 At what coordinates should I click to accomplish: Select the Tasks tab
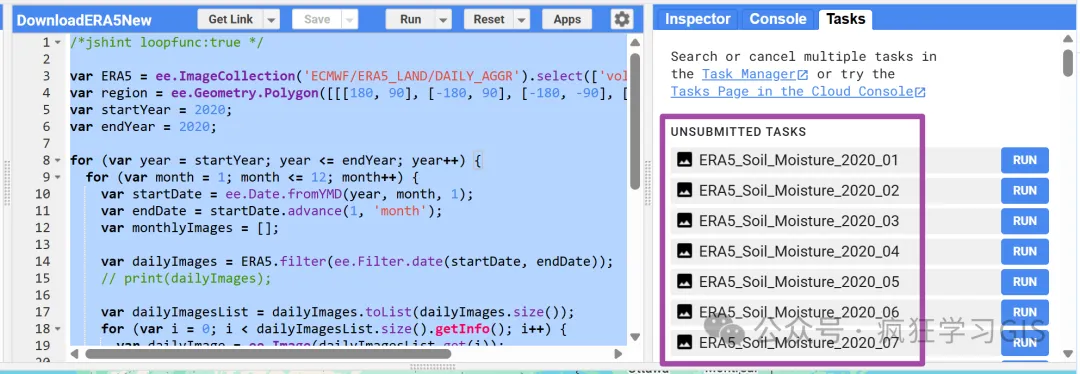pyautogui.click(x=845, y=19)
